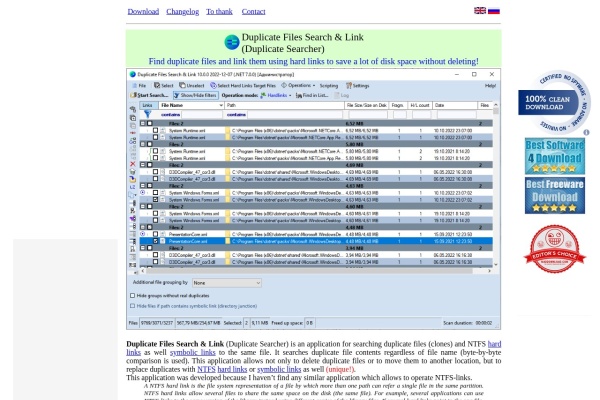Image resolution: width=600 pixels, height=400 pixels.
Task: Sort by the H/L count column header
Action: coord(420,105)
